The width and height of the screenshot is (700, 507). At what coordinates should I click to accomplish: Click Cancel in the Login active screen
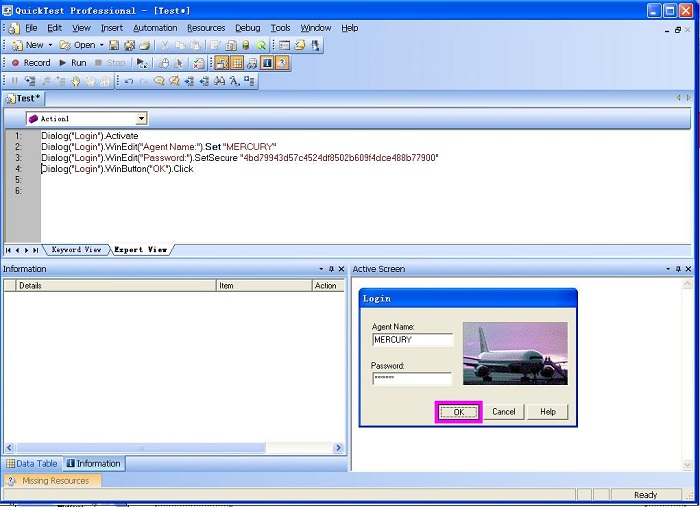(x=504, y=411)
